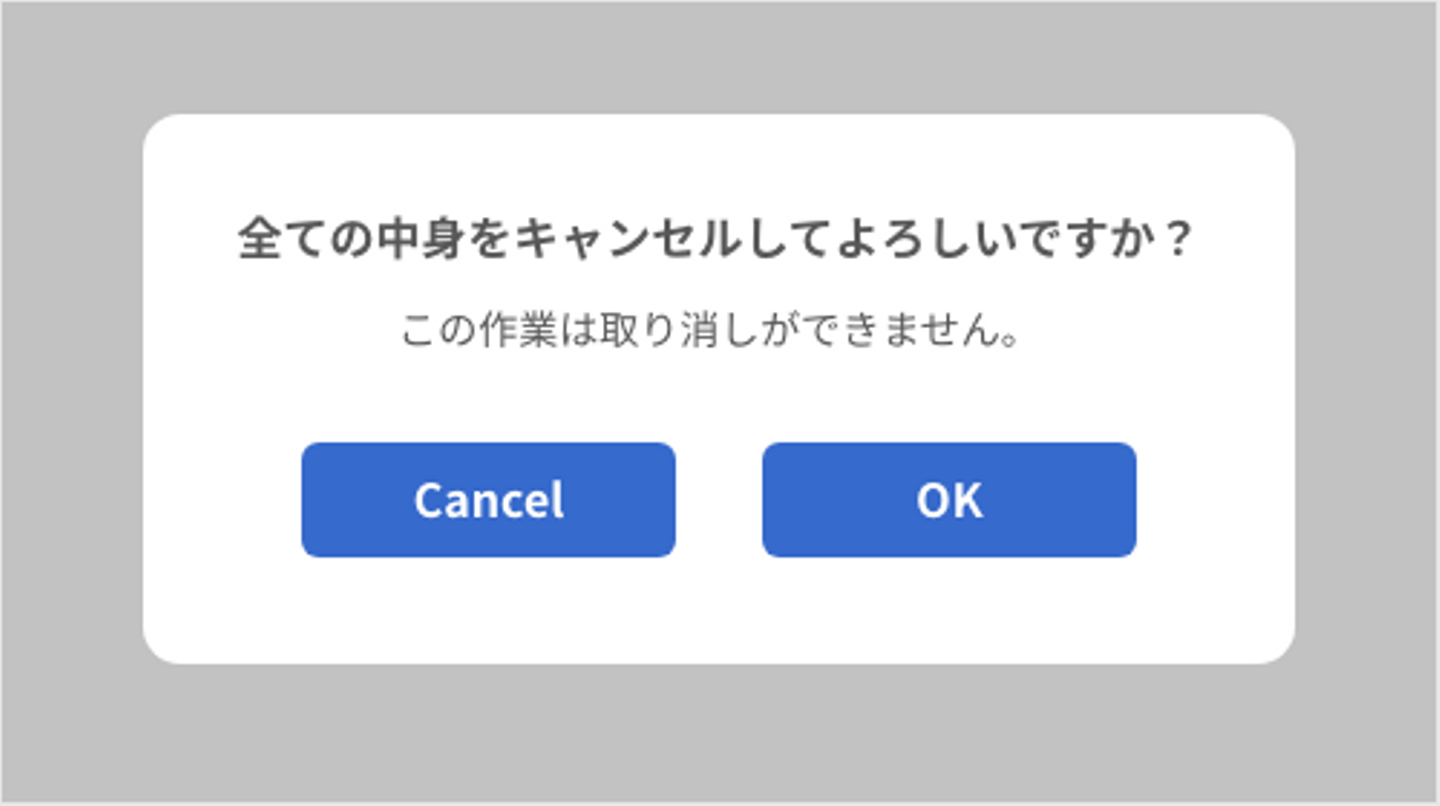Viewport: 1440px width, 806px height.
Task: Click the '全ての中身をキャンセルしてよろしいですか？' title
Action: 717,241
